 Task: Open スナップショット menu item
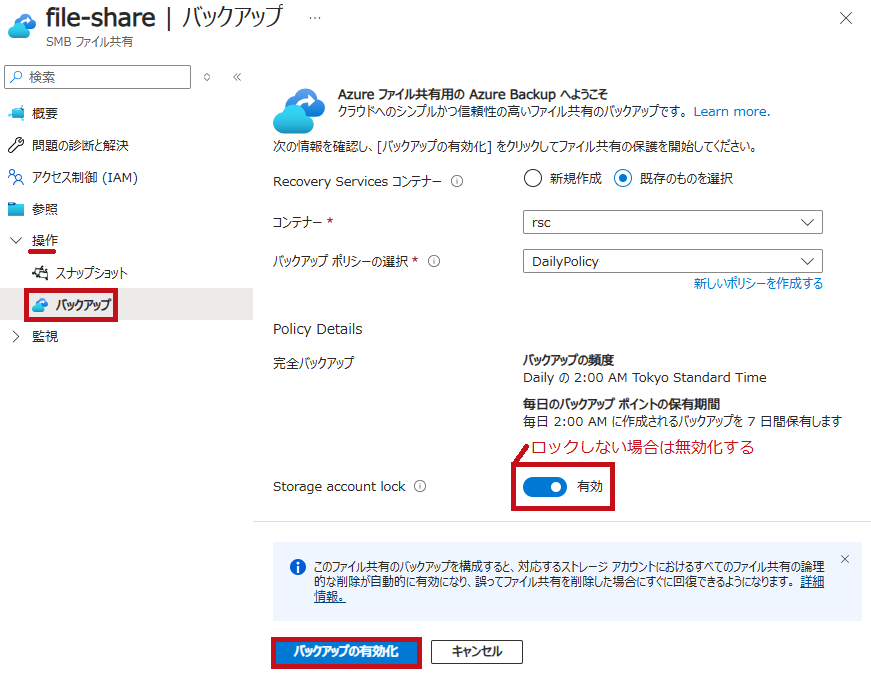point(91,273)
